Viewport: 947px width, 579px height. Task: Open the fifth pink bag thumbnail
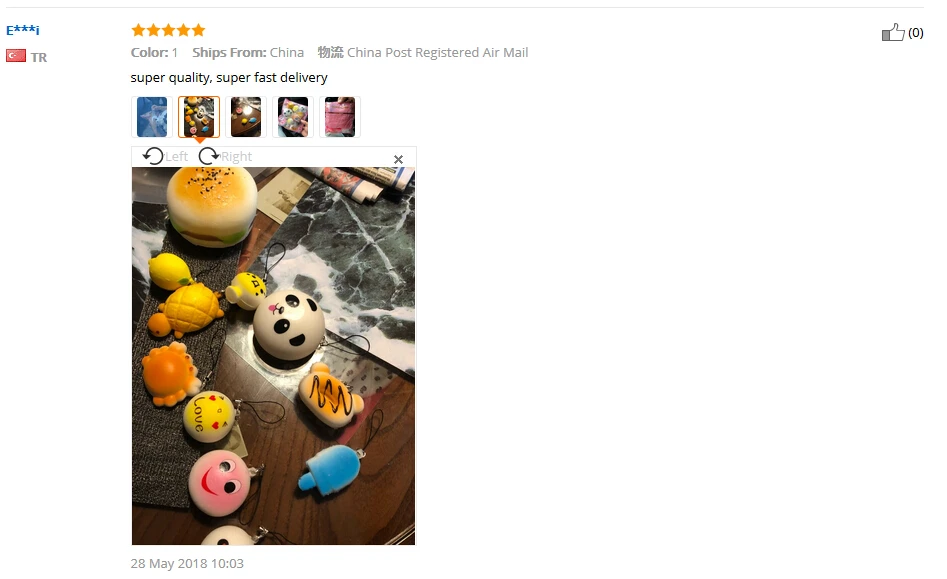(x=340, y=117)
